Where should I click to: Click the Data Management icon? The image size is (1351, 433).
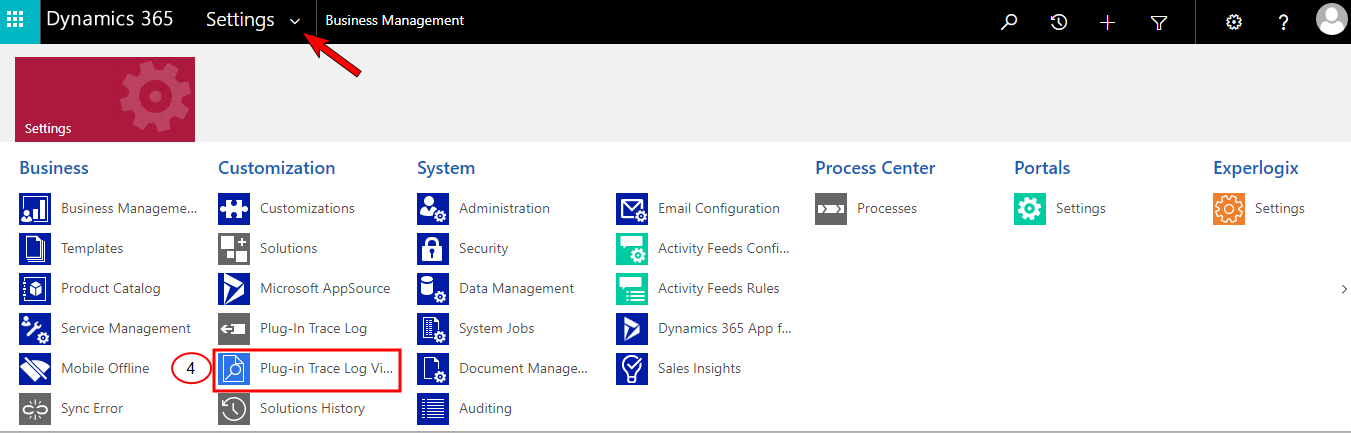click(433, 289)
